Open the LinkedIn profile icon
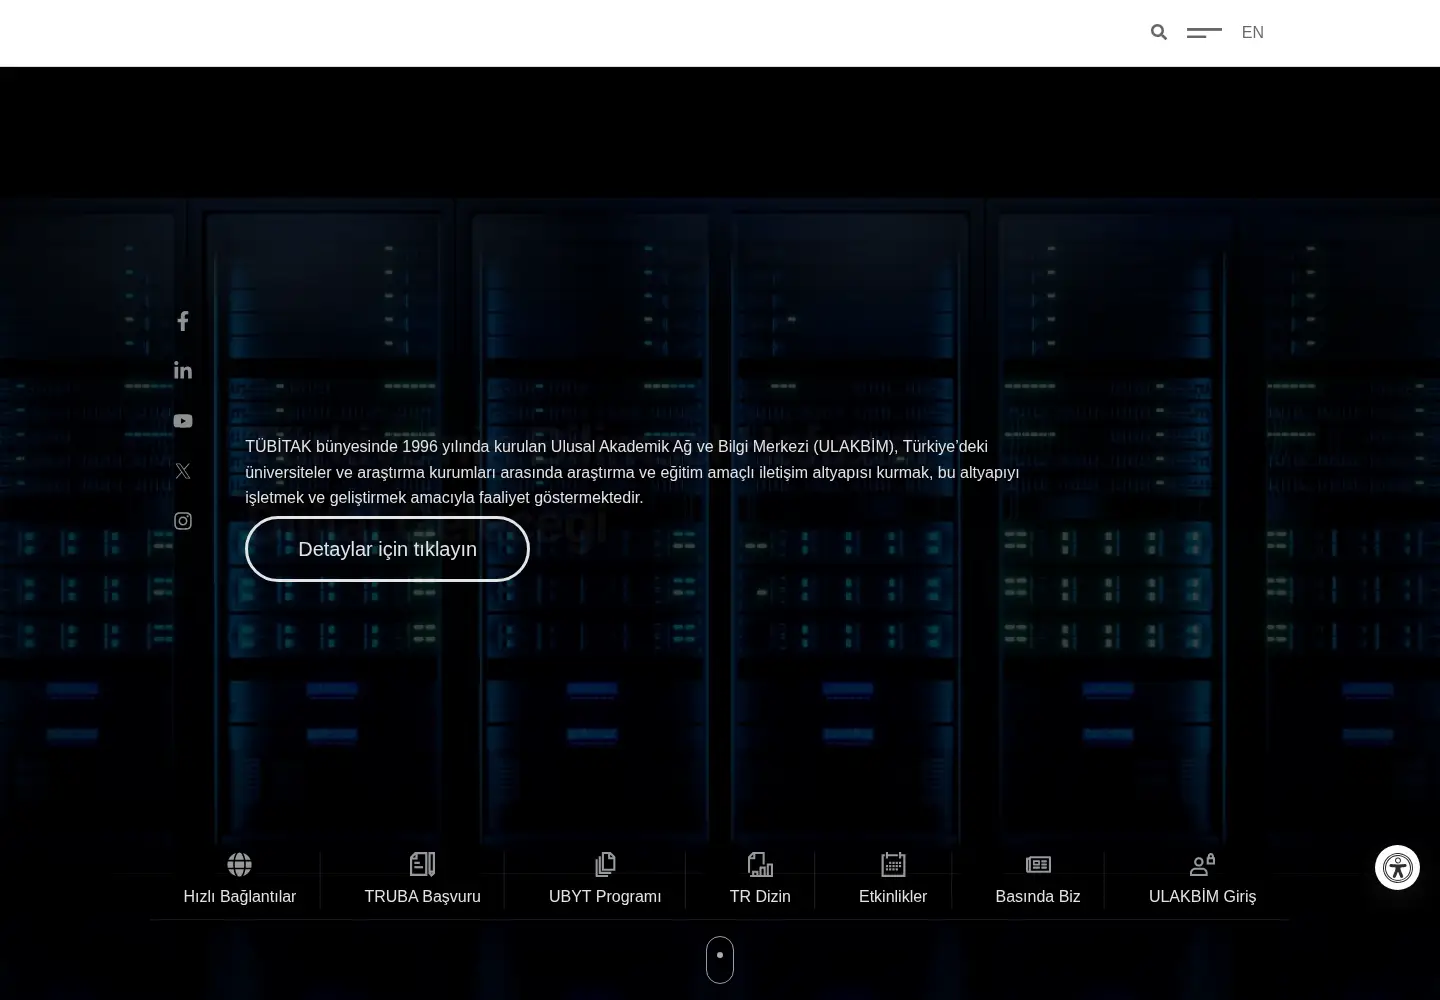1440x1000 pixels. [183, 370]
